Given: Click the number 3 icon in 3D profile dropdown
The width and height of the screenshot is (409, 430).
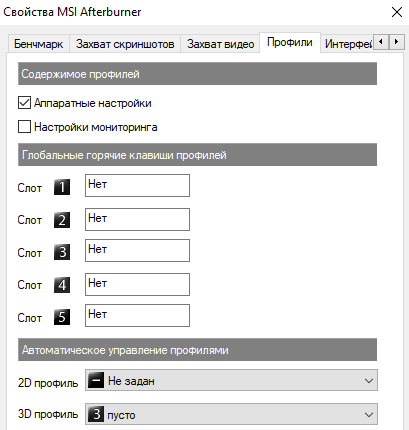Looking at the screenshot, I should click(96, 414).
